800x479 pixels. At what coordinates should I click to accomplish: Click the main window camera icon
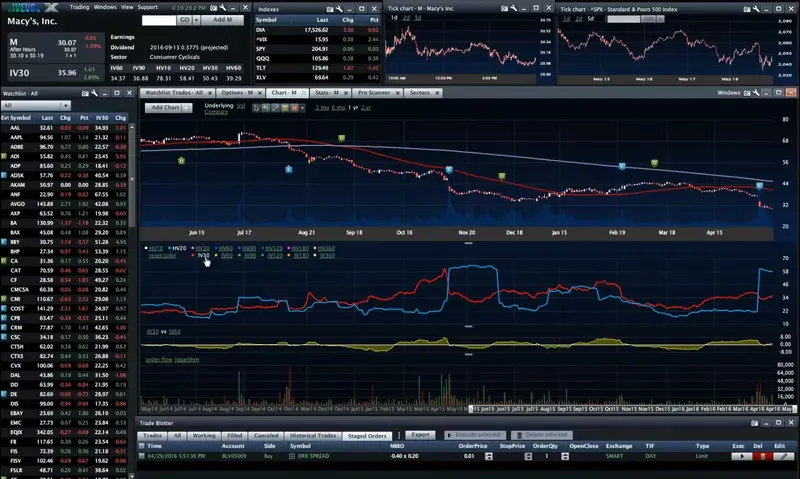pos(213,8)
